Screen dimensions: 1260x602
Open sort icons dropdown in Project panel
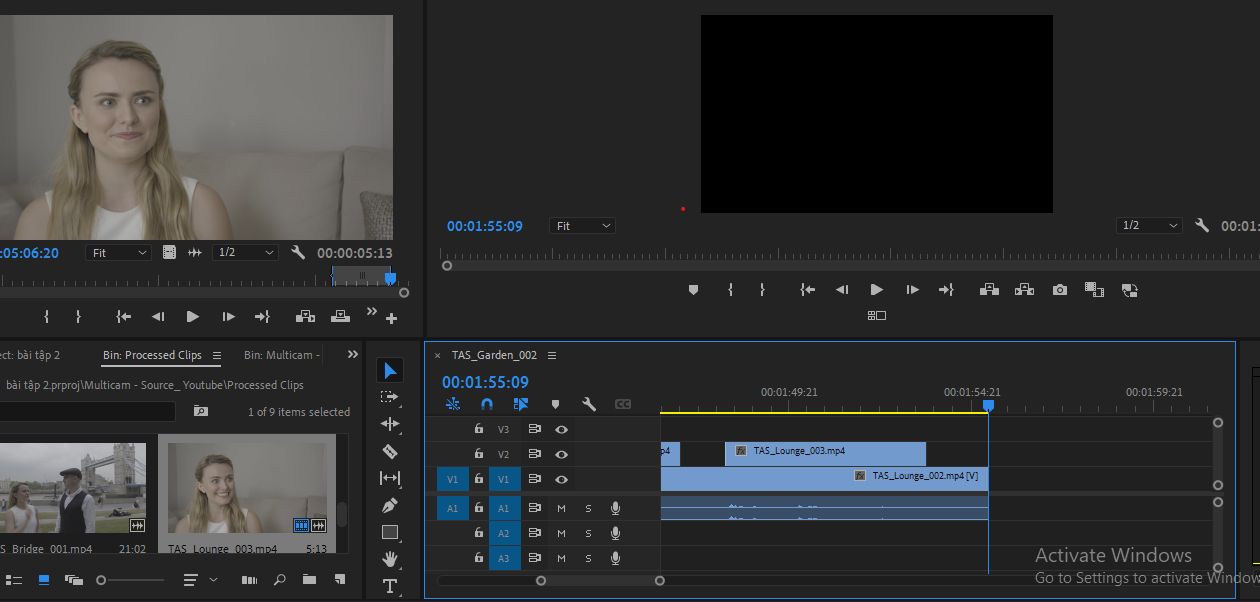pyautogui.click(x=200, y=579)
